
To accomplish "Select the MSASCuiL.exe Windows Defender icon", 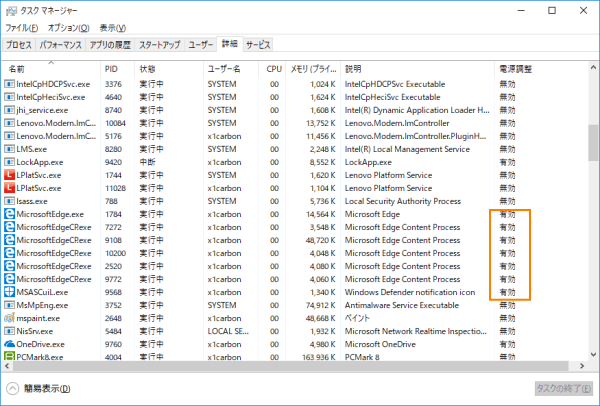I will coord(10,292).
